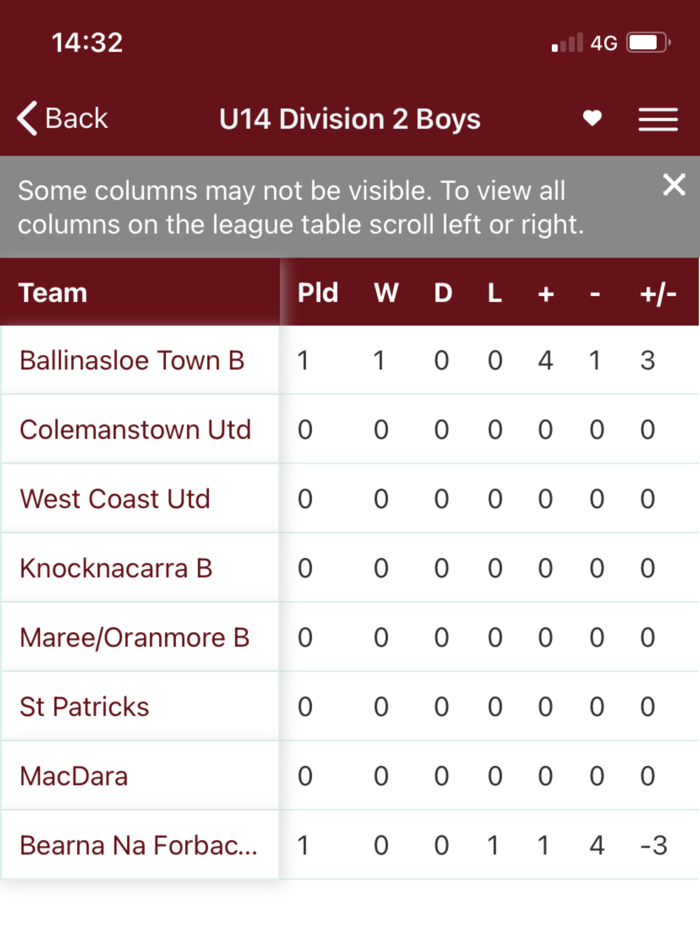Tap the favorite heart icon

pos(592,119)
